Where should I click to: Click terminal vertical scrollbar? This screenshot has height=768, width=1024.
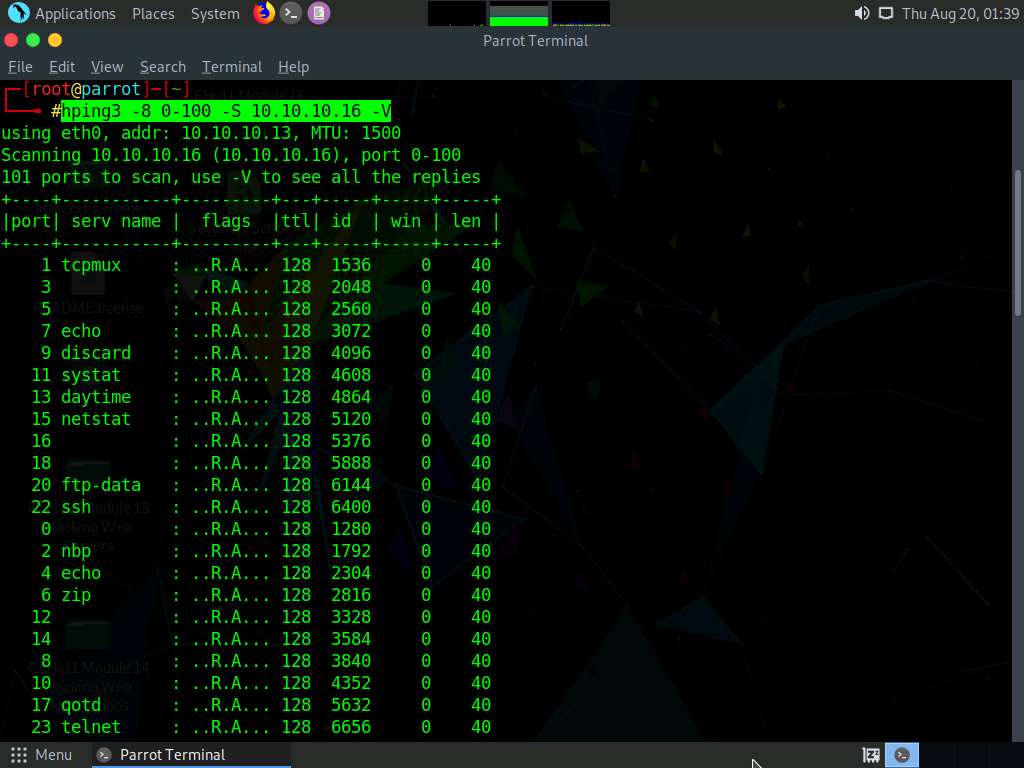click(x=1018, y=242)
